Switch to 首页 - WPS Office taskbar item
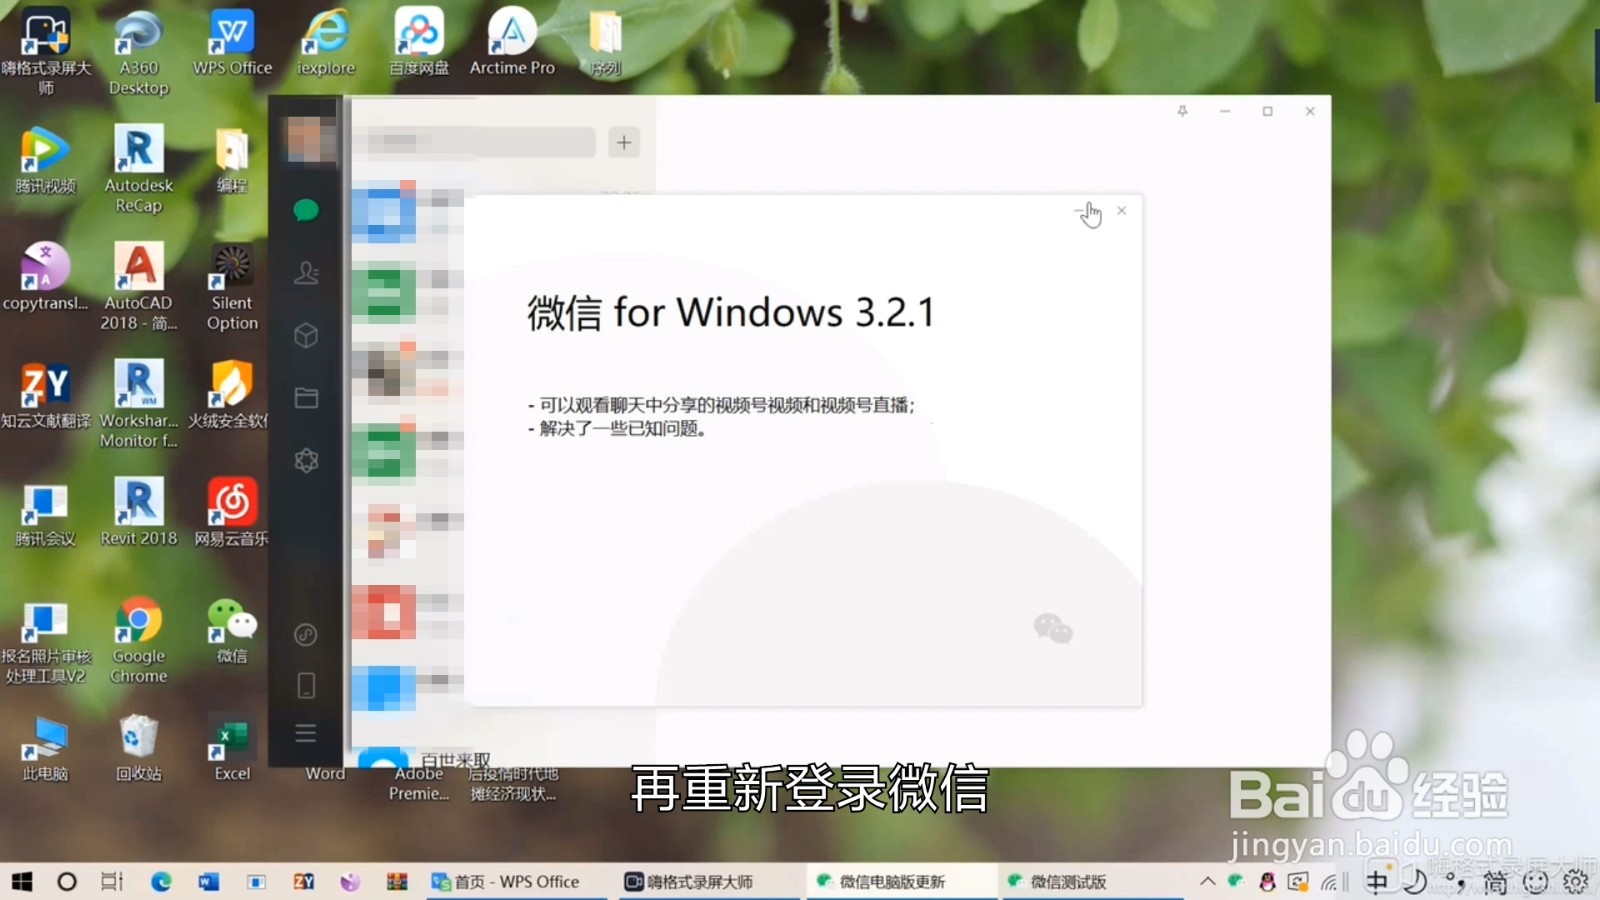The height and width of the screenshot is (900, 1600). point(516,882)
